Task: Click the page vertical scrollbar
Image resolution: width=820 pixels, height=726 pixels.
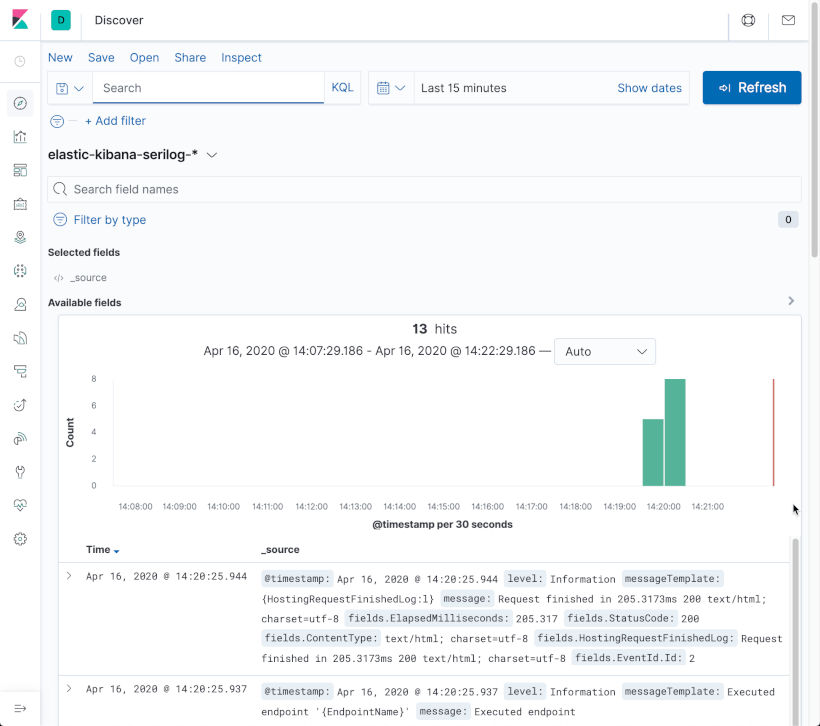Action: (814, 131)
